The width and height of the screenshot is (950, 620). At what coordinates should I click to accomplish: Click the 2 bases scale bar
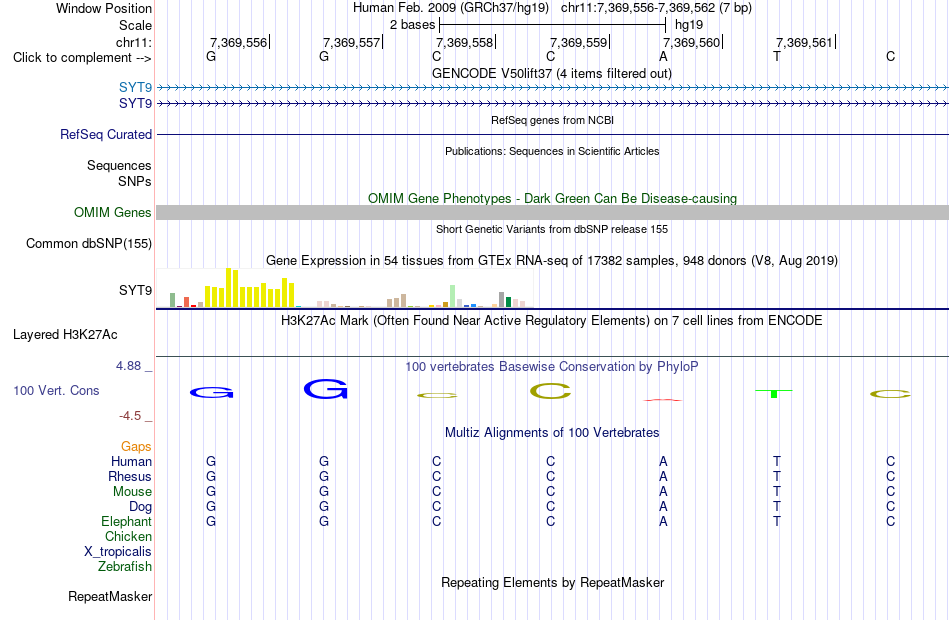pyautogui.click(x=553, y=25)
